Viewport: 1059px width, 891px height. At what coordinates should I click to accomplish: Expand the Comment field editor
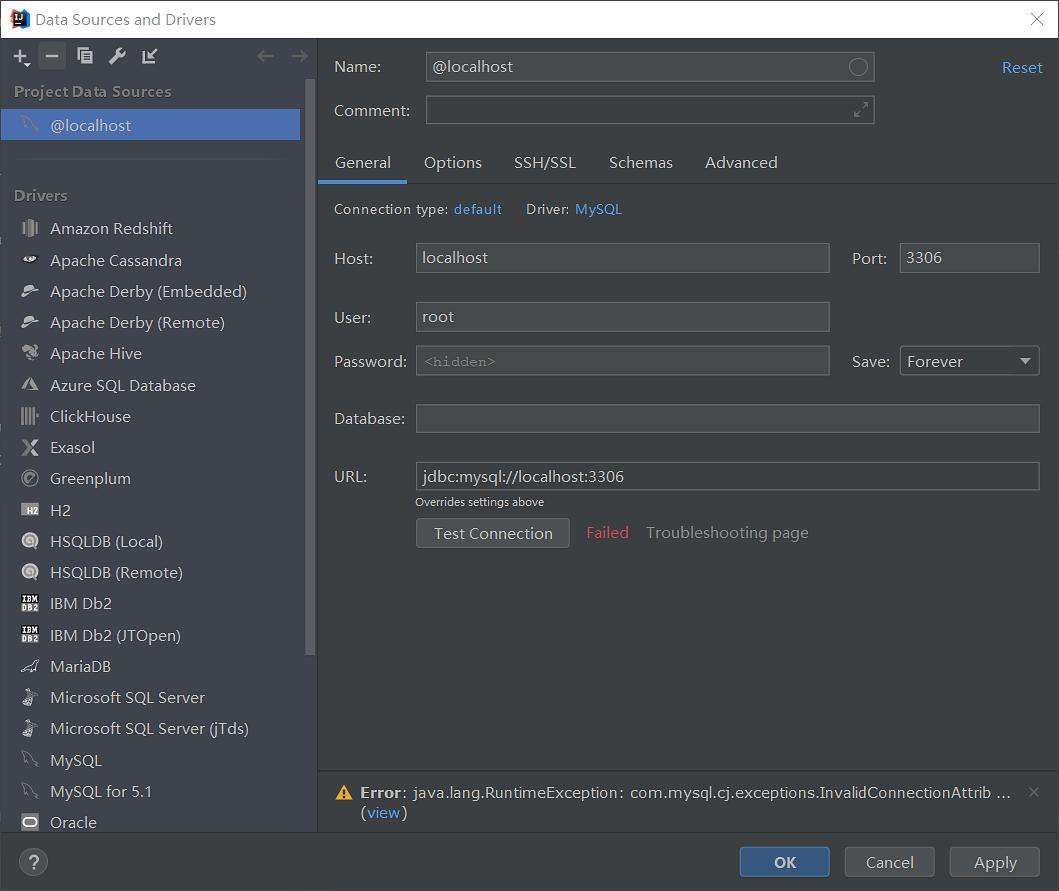point(860,109)
